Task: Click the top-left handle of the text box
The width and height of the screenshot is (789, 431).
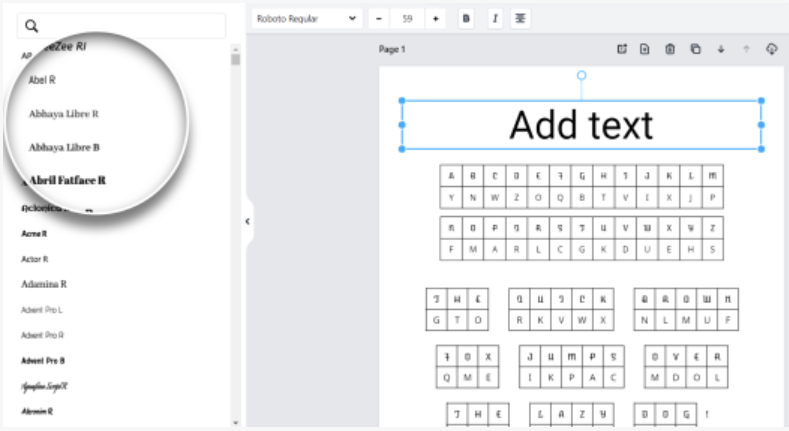Action: tap(402, 101)
